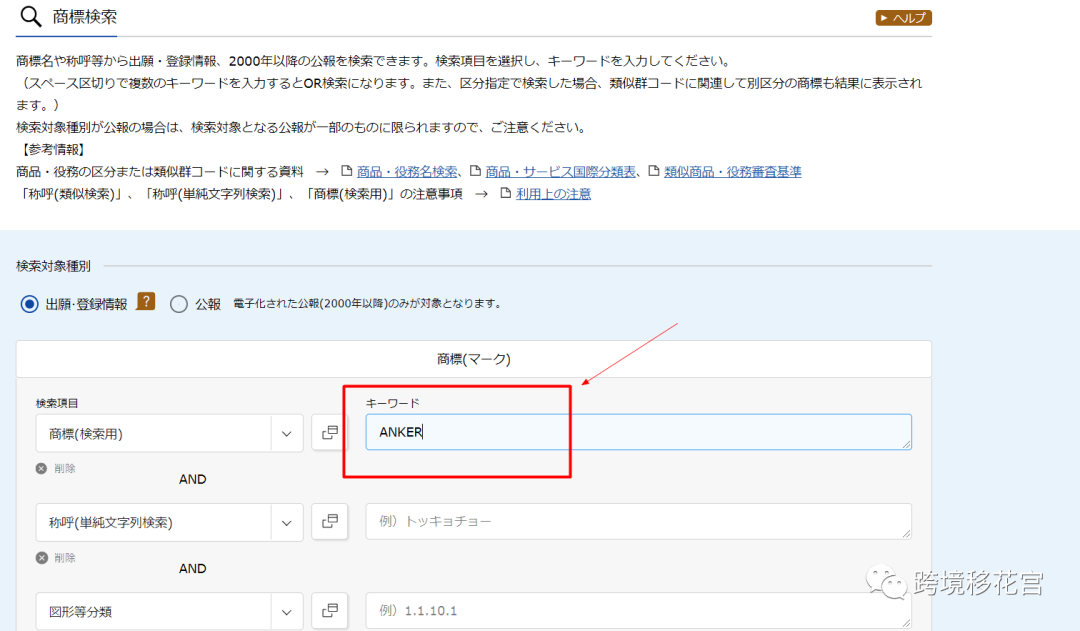
Task: Click the document icon before 商品・サービス国際分類表
Action: click(475, 171)
